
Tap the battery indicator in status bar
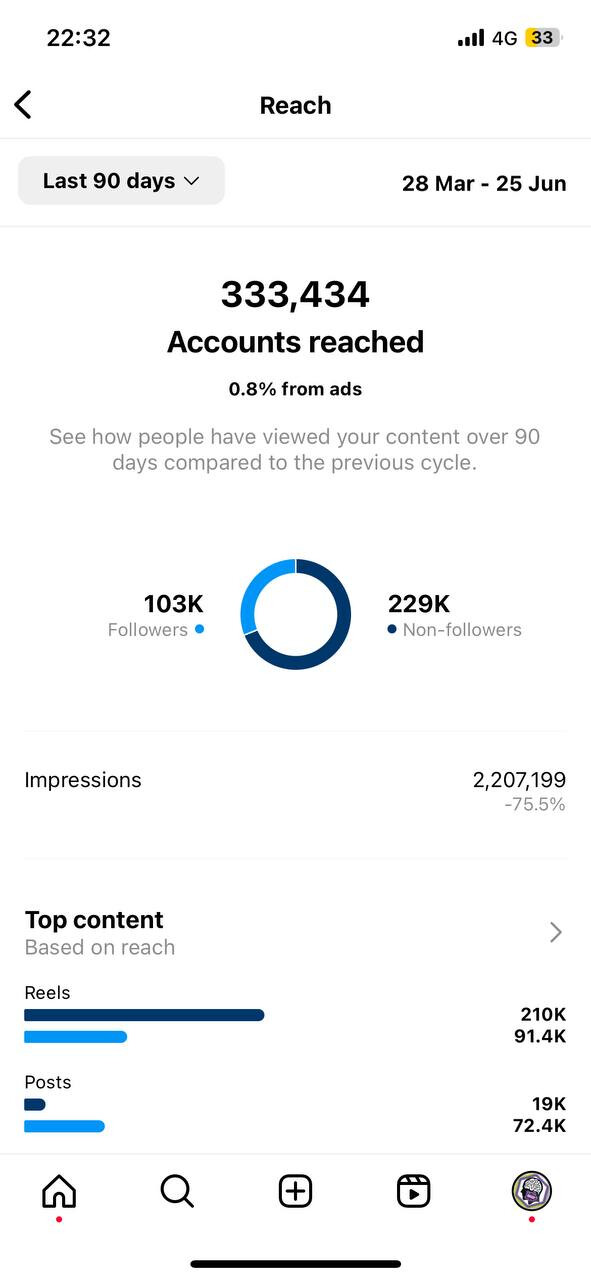click(x=544, y=38)
